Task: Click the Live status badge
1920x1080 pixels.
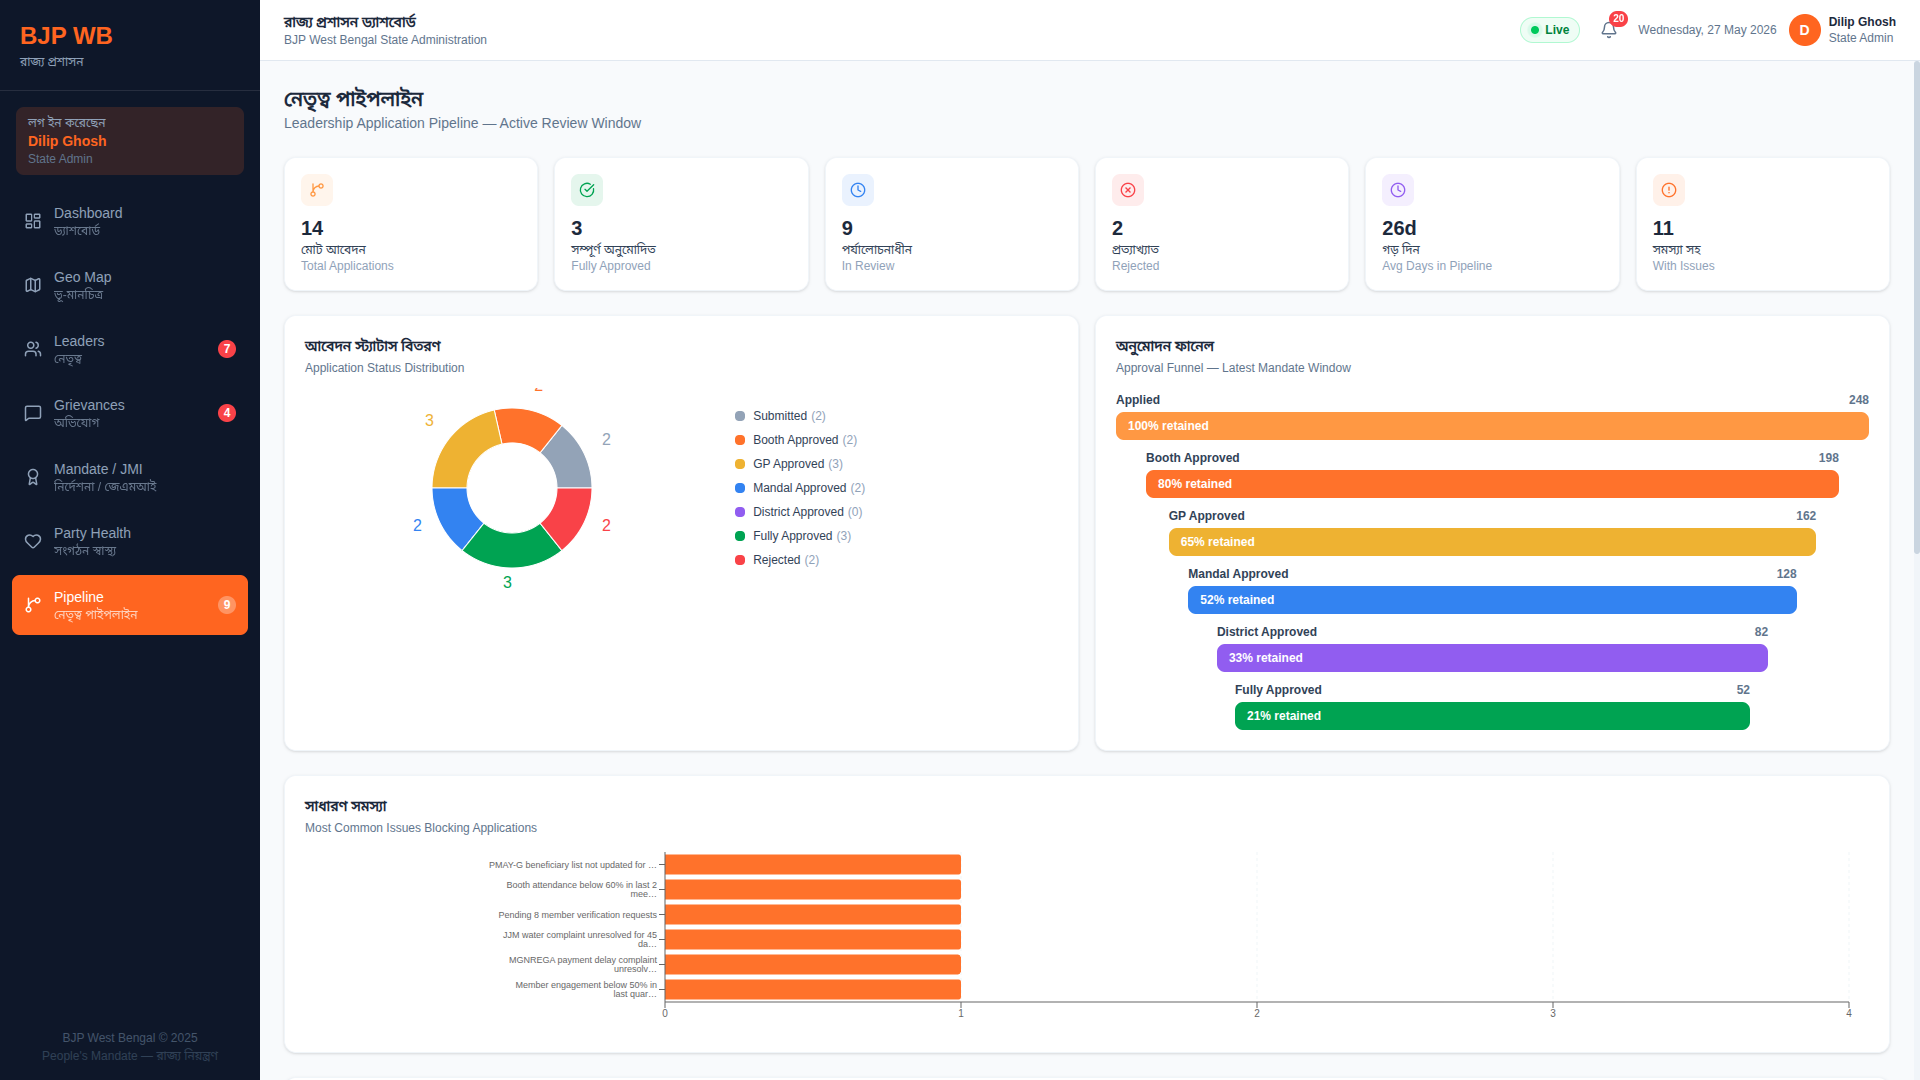Action: (x=1550, y=30)
